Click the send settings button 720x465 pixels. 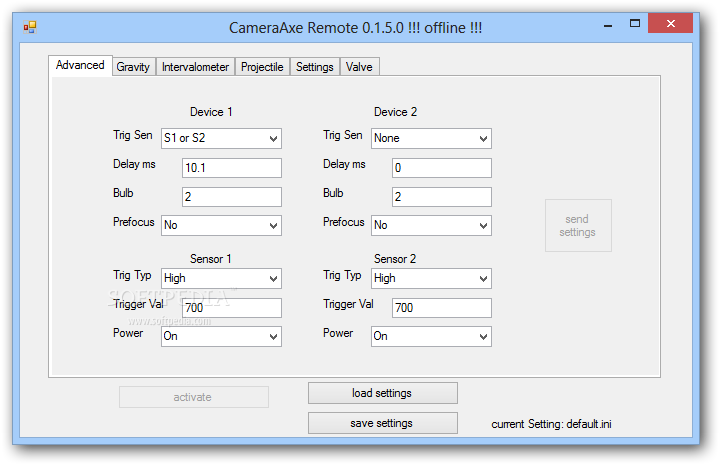(x=578, y=225)
